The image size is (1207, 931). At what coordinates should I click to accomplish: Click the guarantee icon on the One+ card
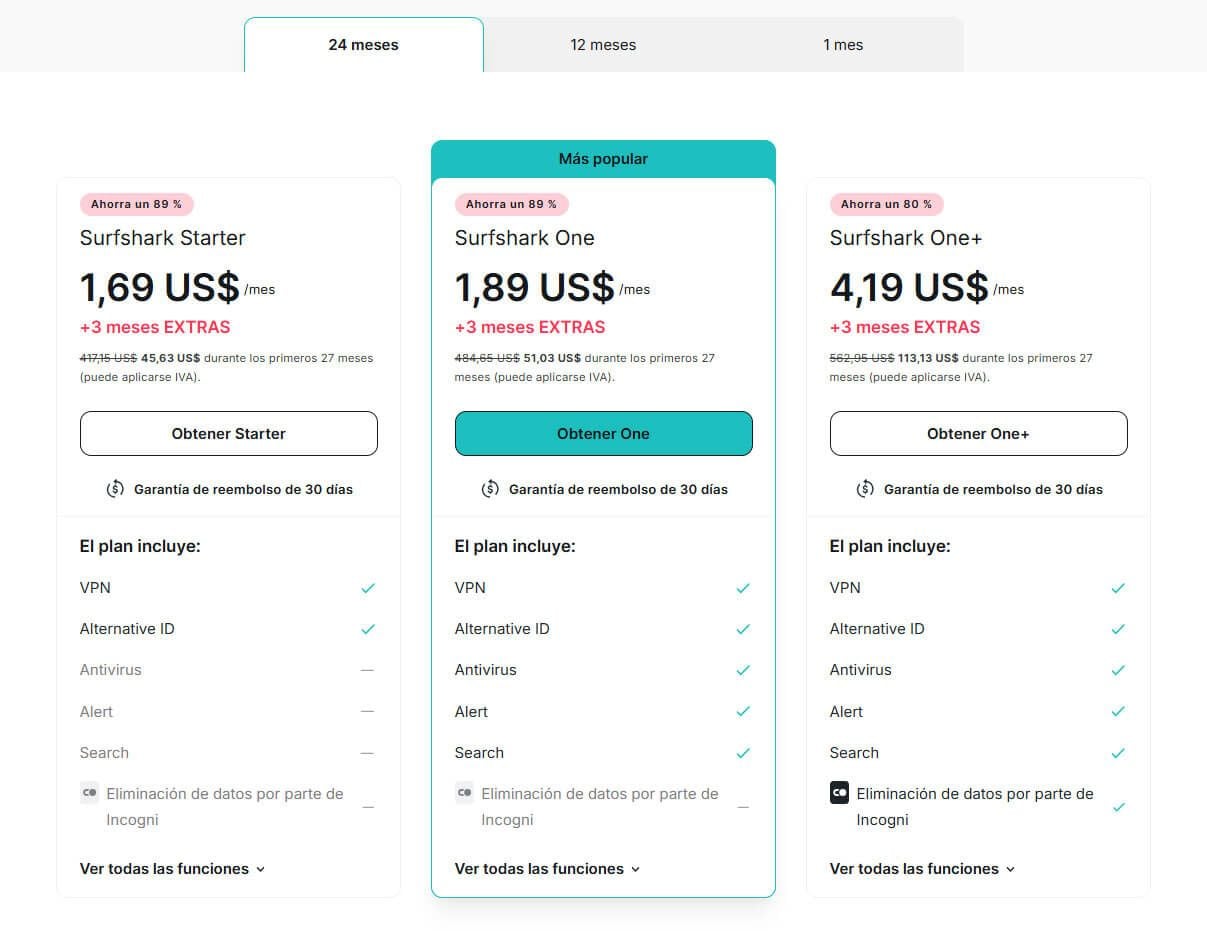point(864,489)
